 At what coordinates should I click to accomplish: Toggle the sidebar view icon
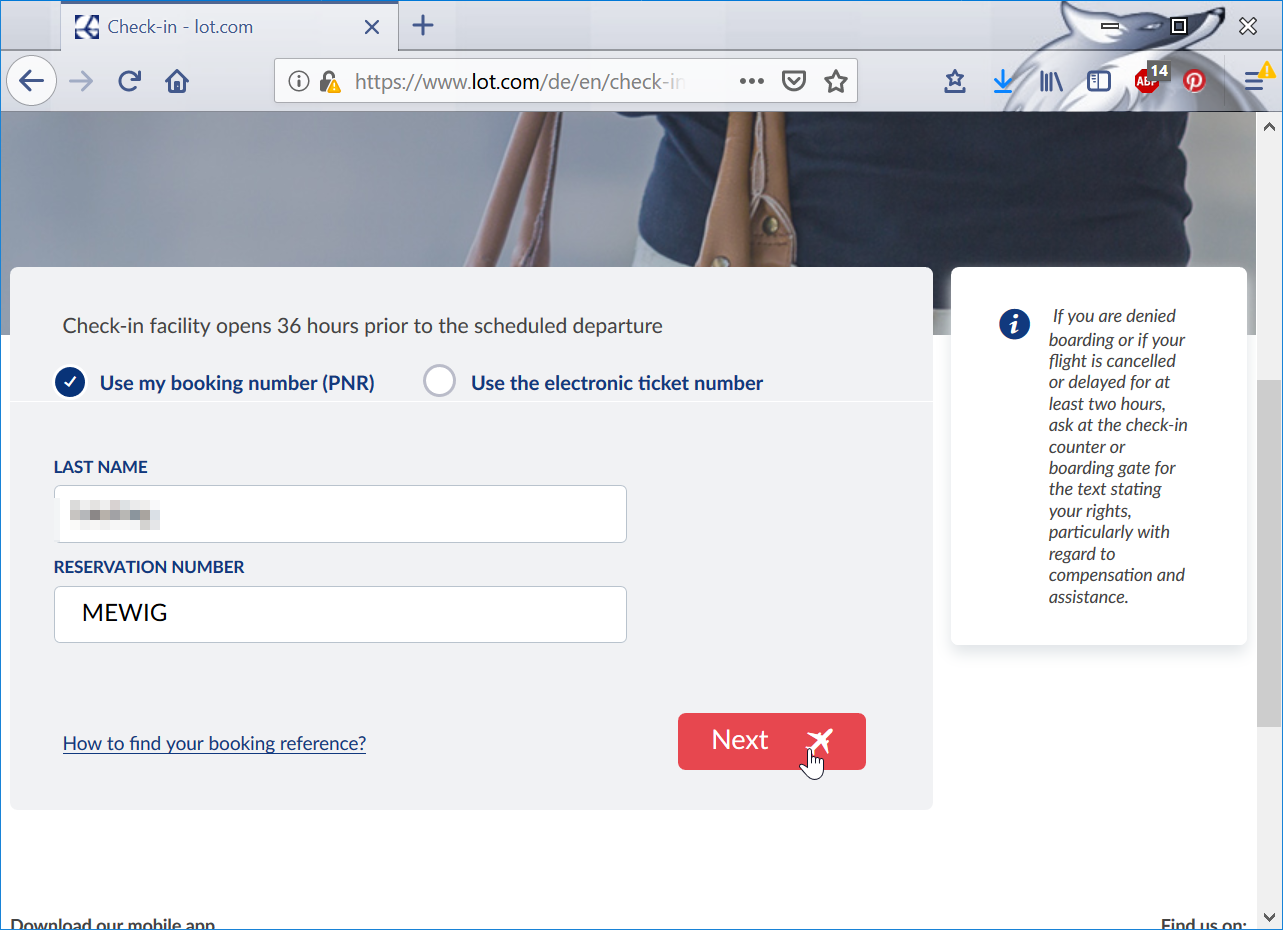pyautogui.click(x=1099, y=81)
